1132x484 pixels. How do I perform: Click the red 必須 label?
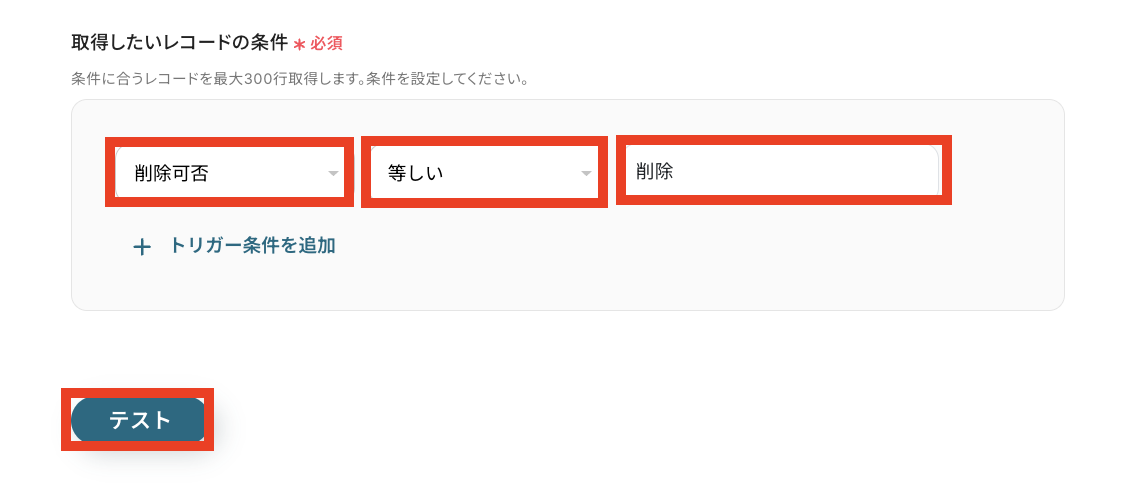(326, 43)
